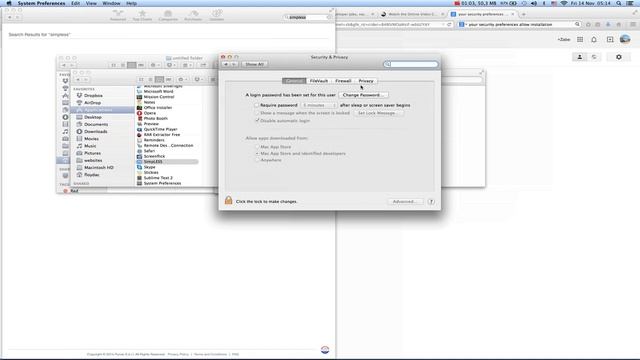Select Screenflick in Applications list

pyautogui.click(x=154, y=156)
